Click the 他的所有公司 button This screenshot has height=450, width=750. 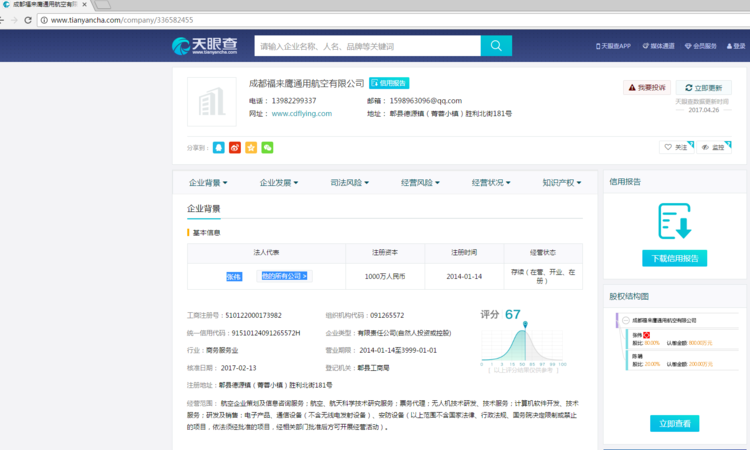tap(284, 276)
